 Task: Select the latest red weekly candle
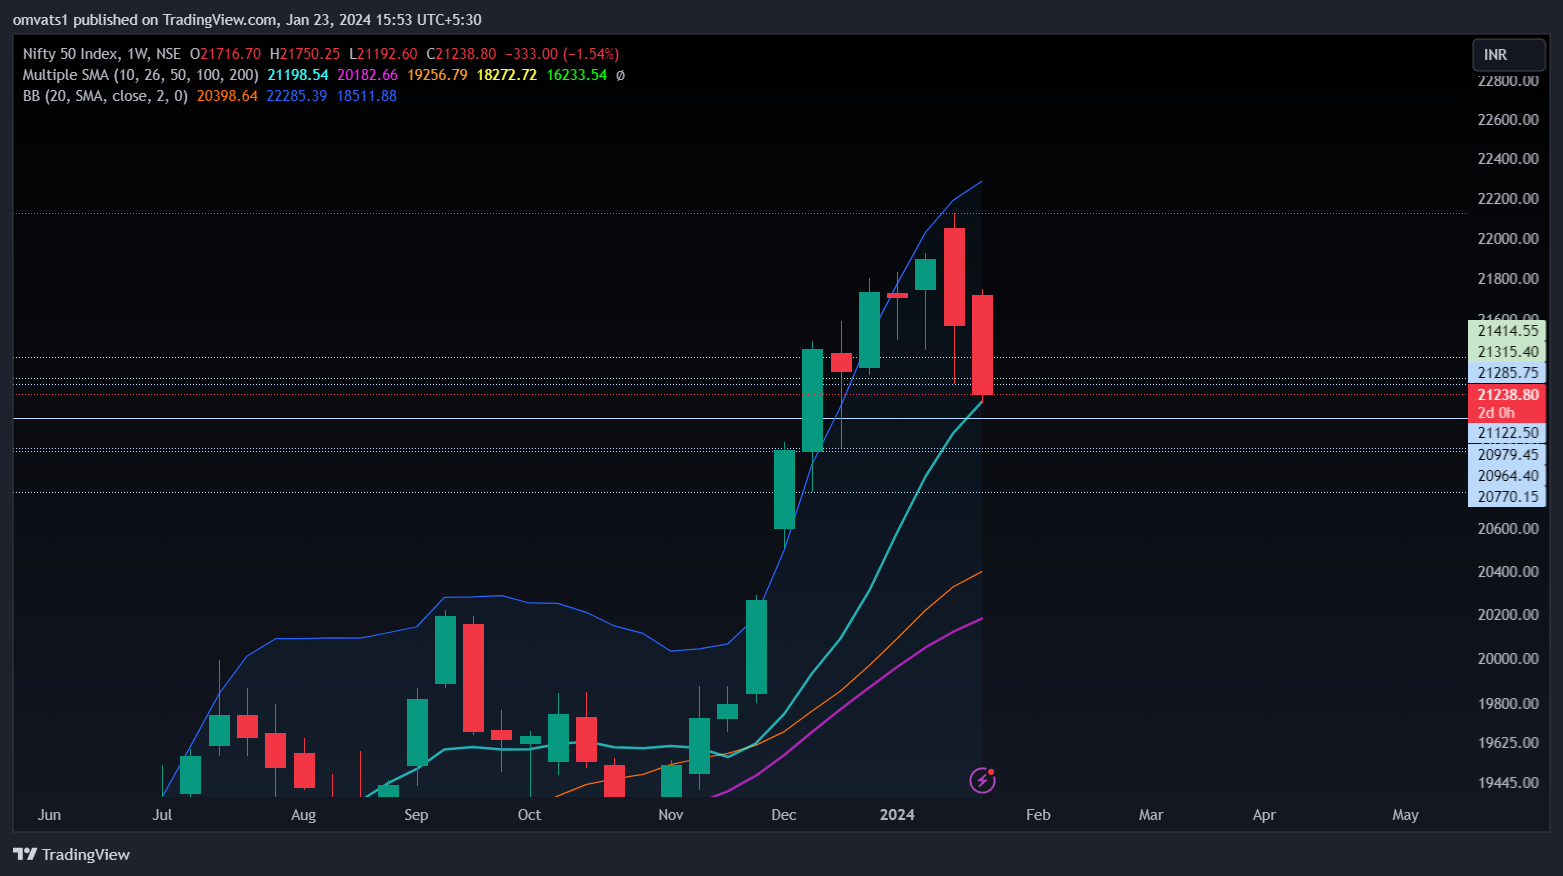tap(982, 345)
